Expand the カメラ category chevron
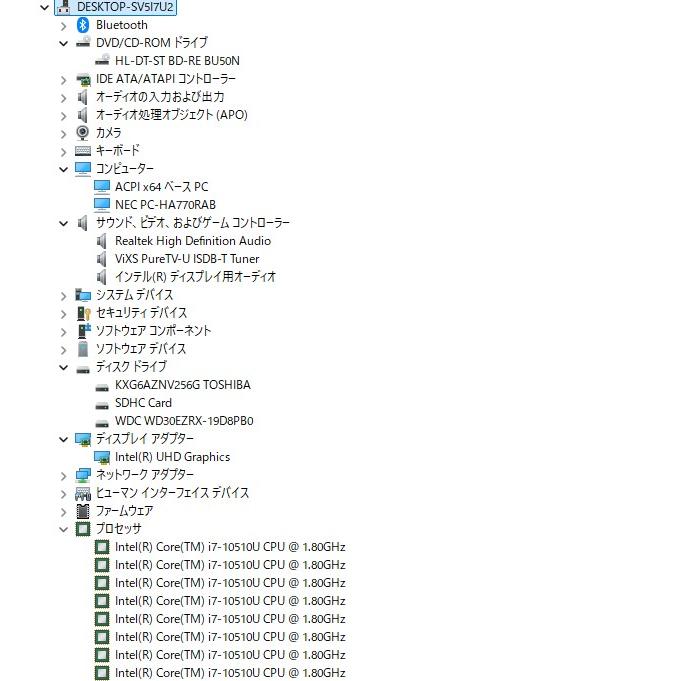The height and width of the screenshot is (681, 681). coord(63,134)
